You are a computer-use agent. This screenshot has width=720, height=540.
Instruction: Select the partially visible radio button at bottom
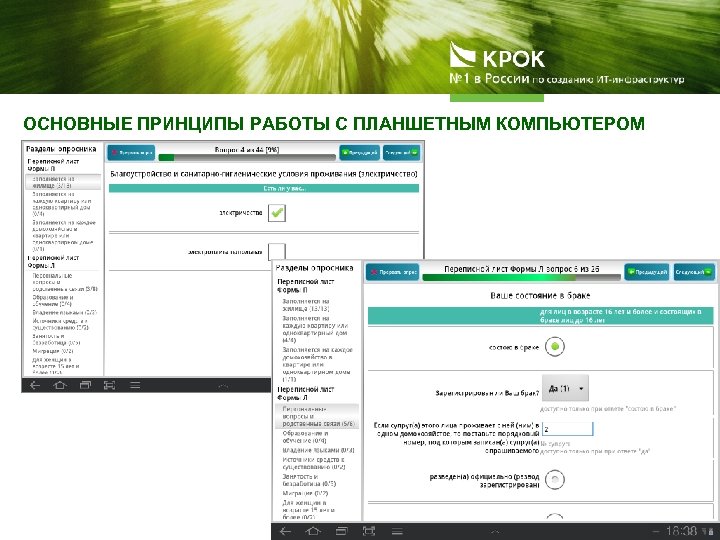tap(555, 516)
